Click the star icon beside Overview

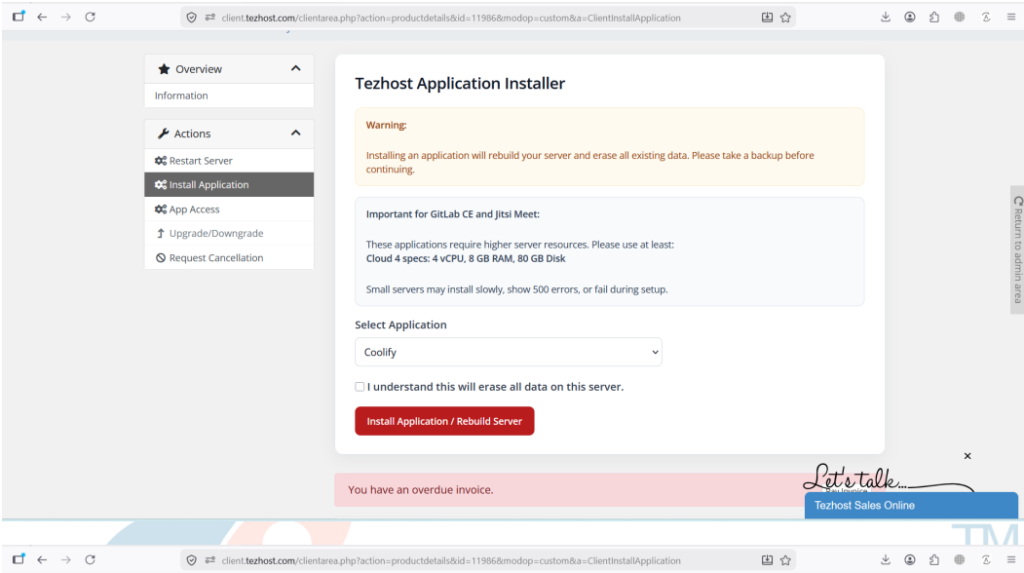(x=164, y=69)
